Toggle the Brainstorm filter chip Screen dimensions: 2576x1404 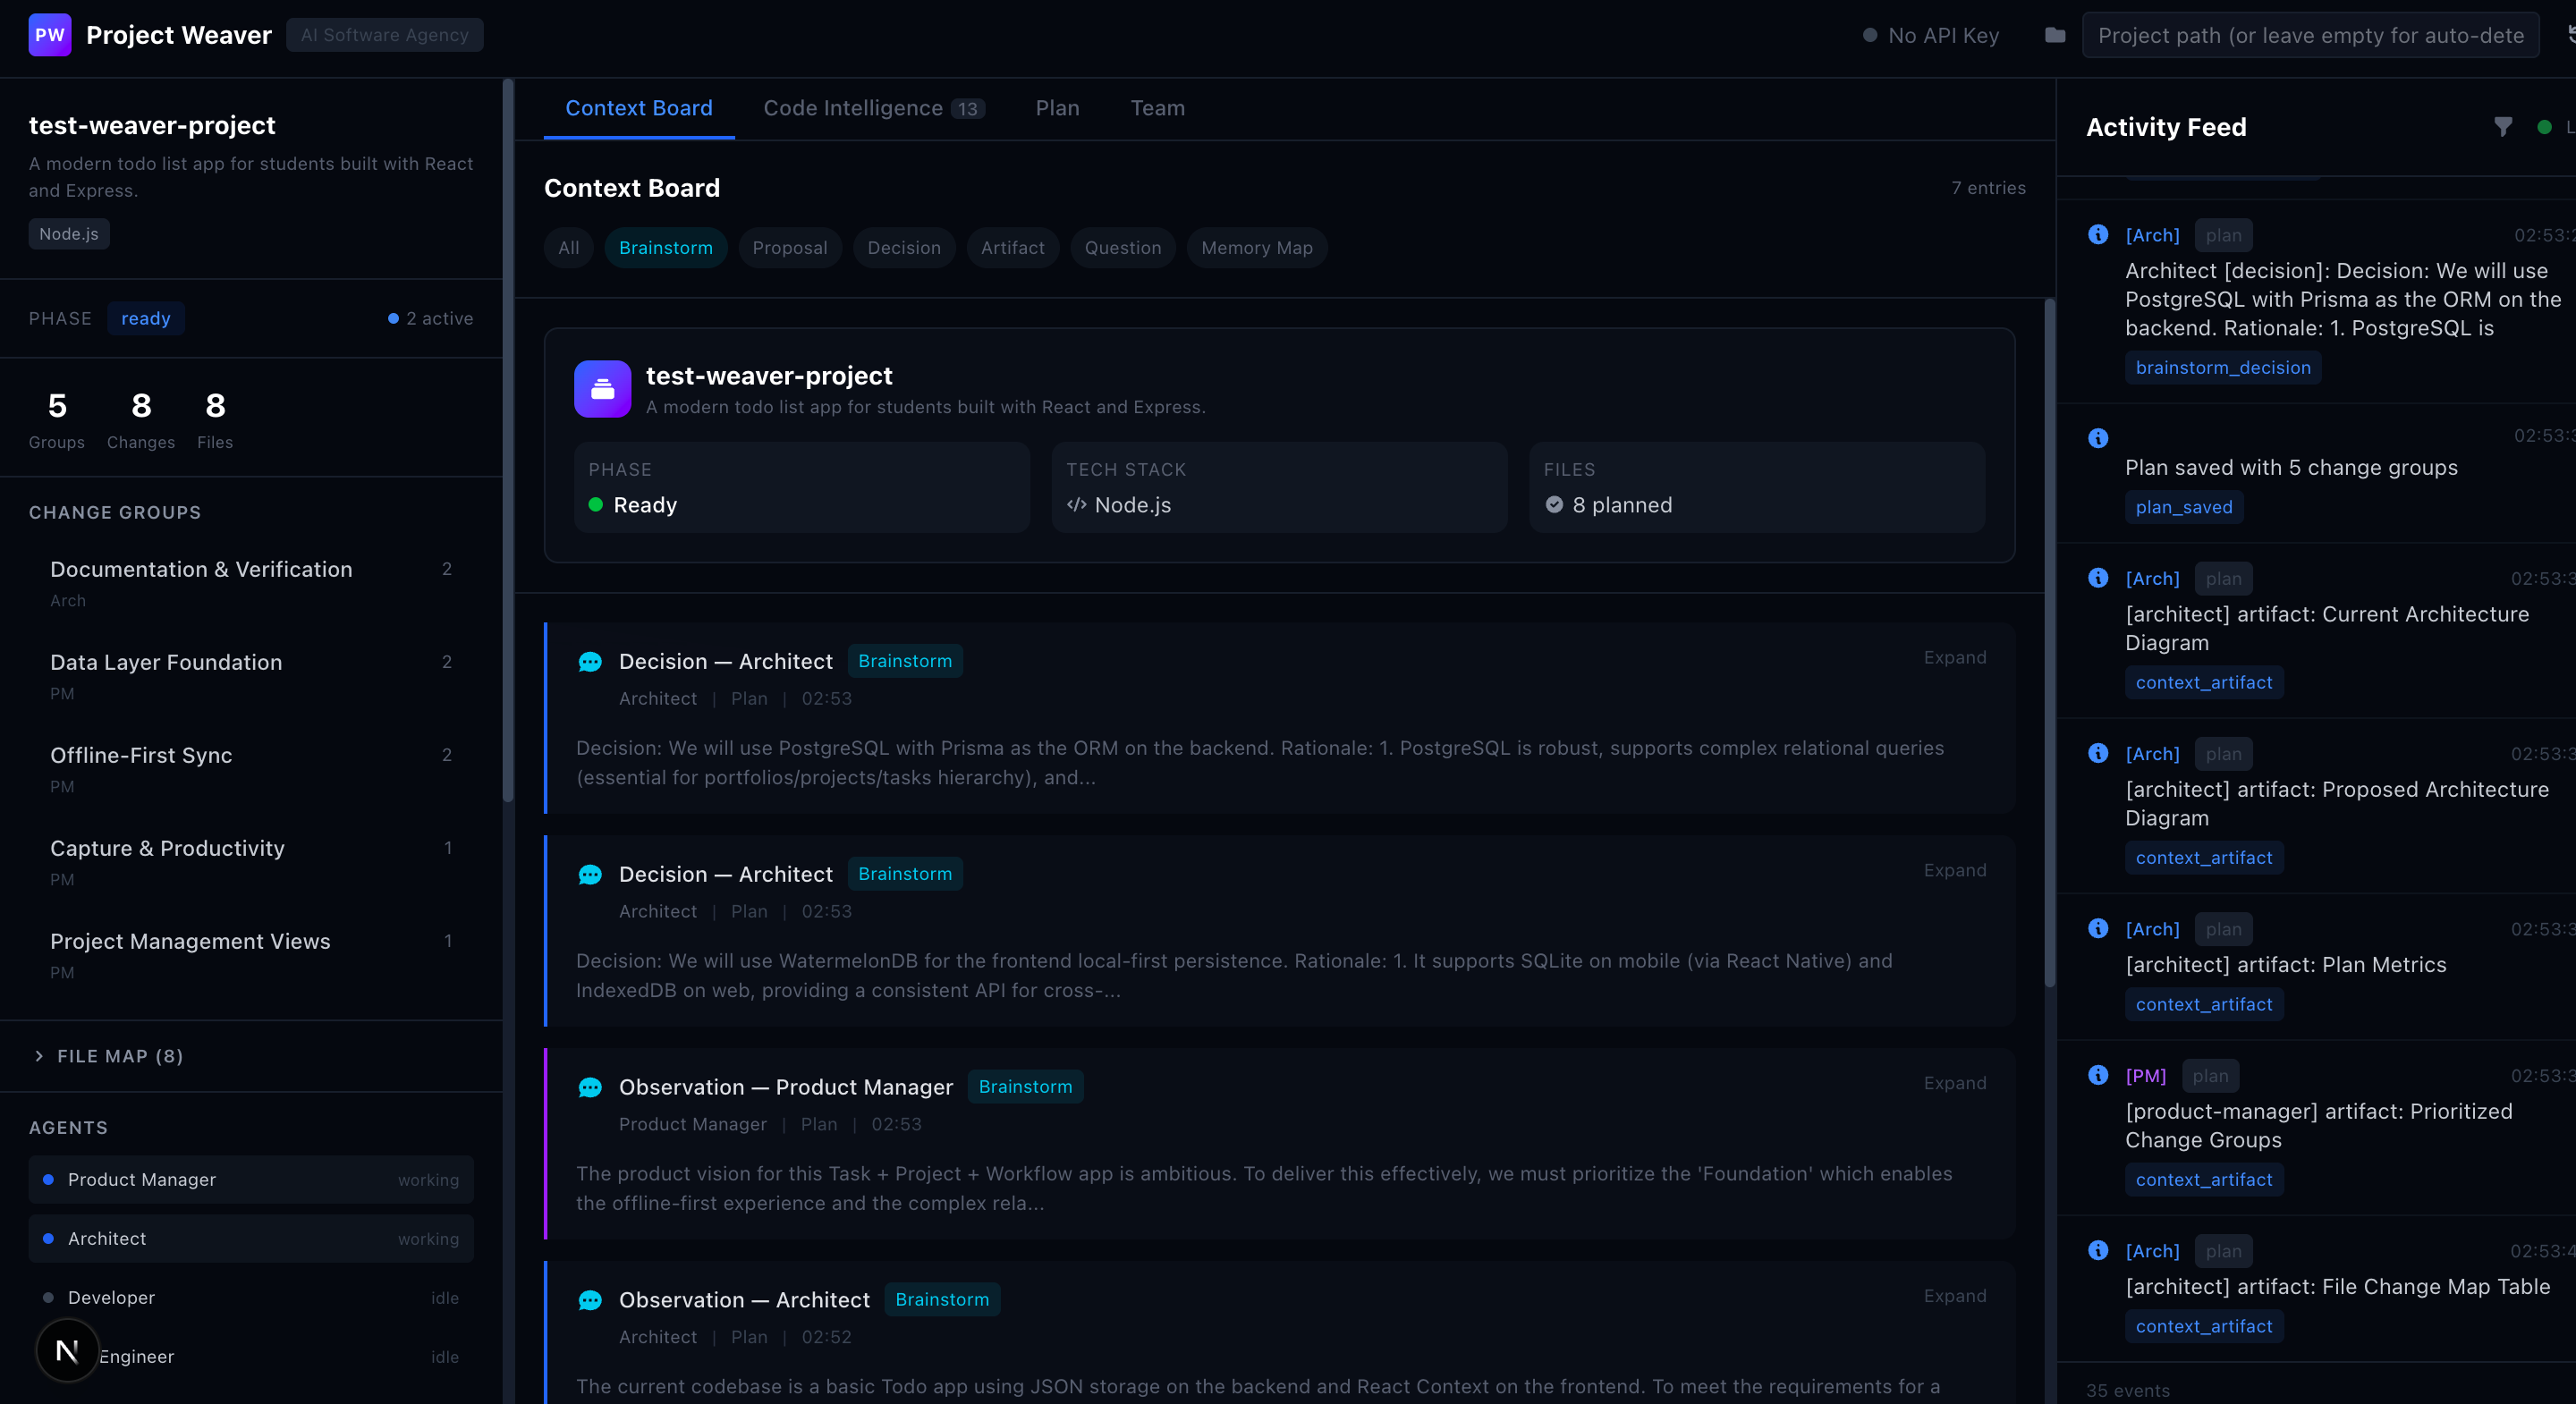pos(665,248)
